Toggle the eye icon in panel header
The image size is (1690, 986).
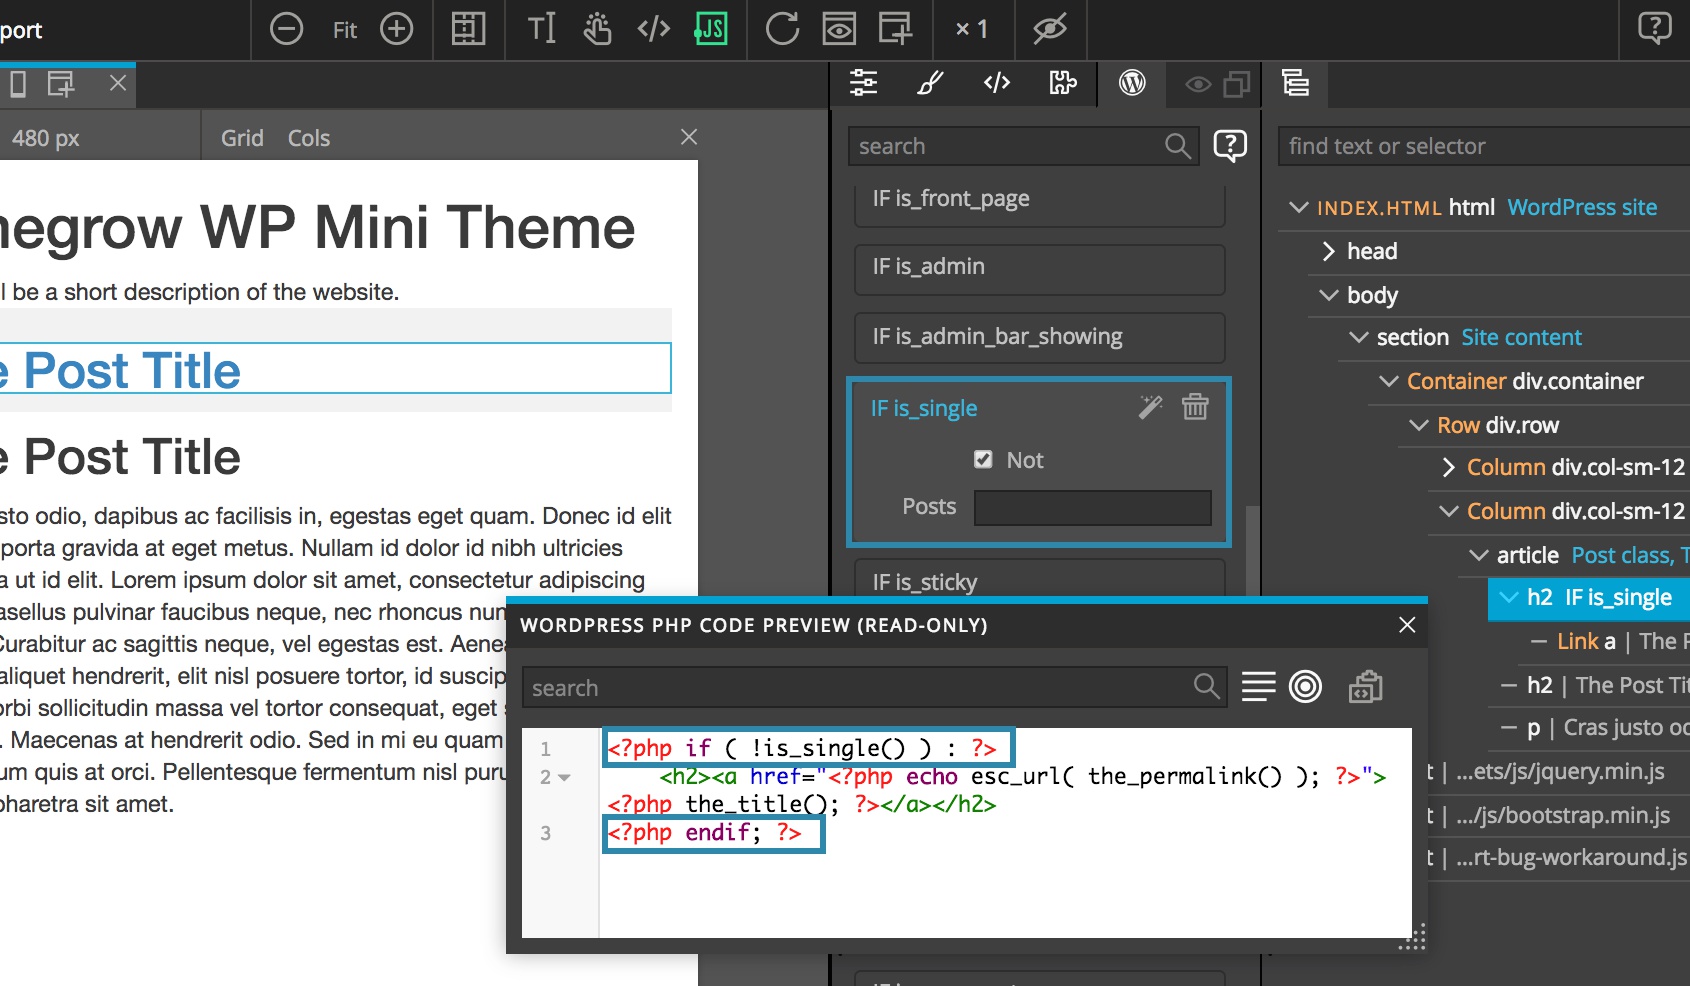[1198, 85]
